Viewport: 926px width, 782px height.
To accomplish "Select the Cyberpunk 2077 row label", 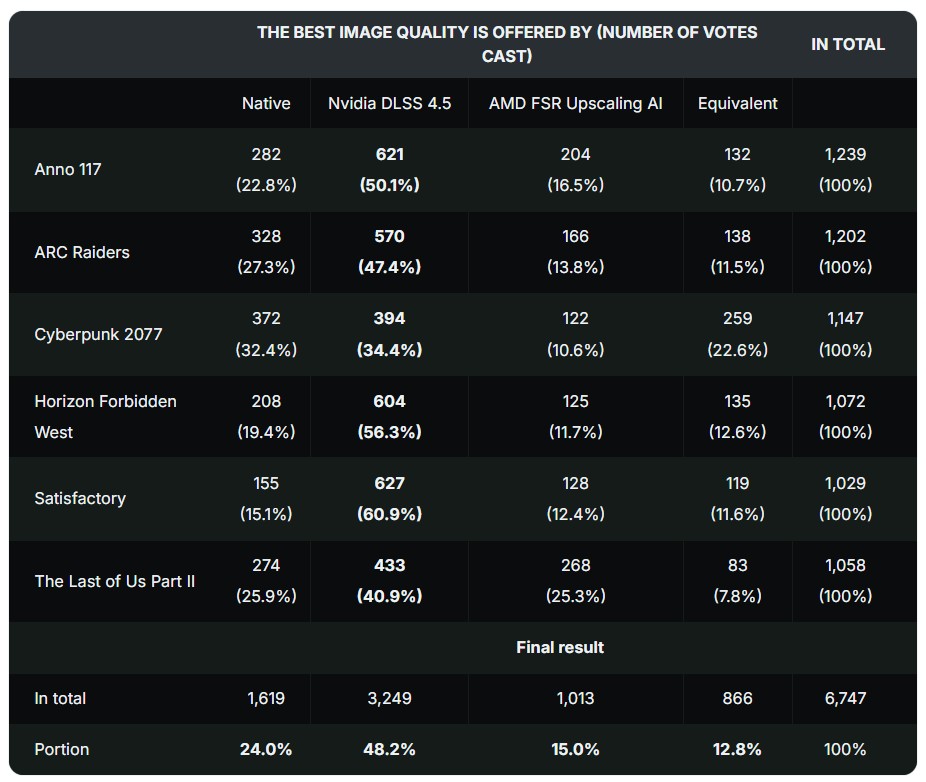I will click(98, 334).
